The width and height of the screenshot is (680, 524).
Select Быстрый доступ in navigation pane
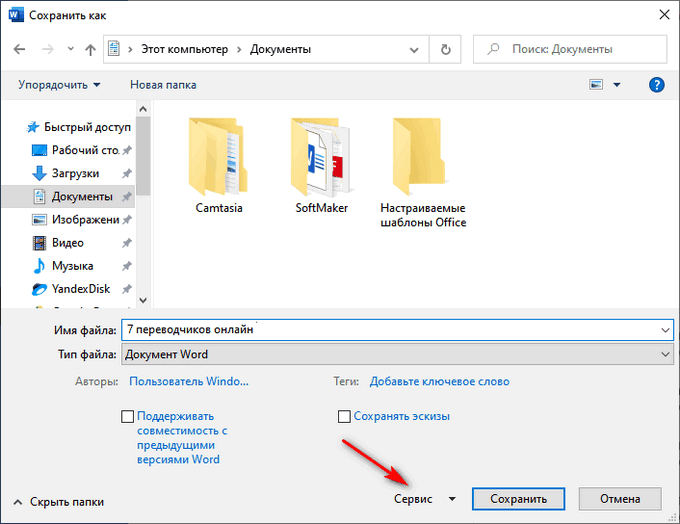(x=78, y=127)
